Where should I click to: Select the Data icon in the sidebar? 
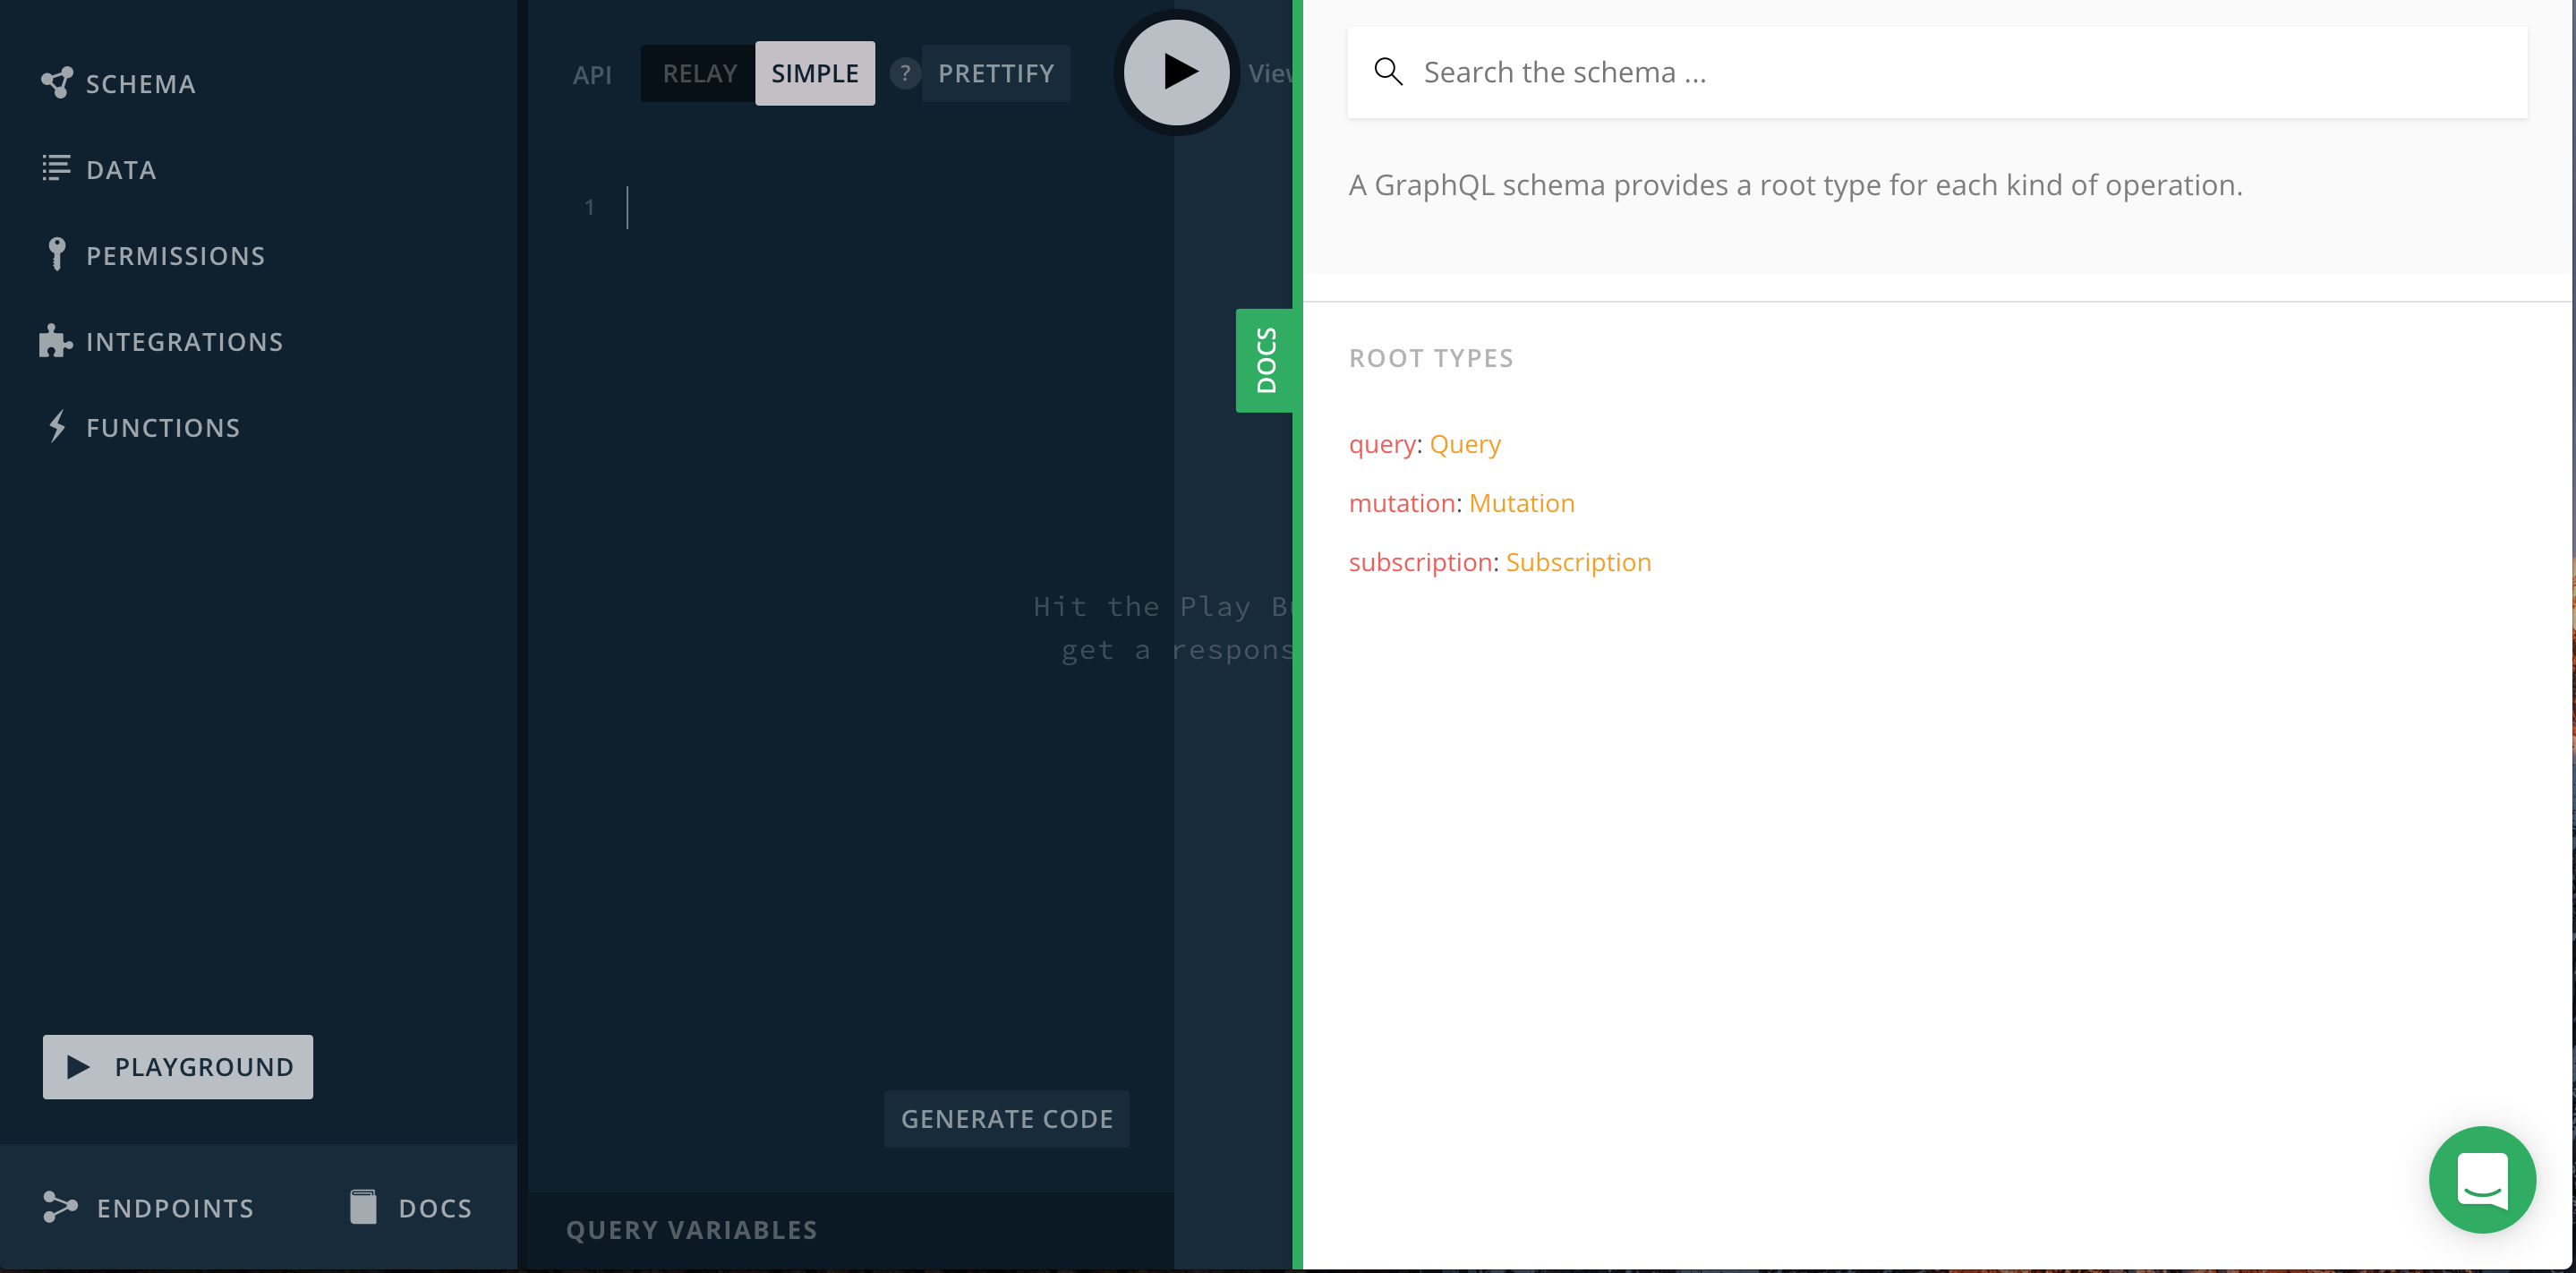click(56, 167)
